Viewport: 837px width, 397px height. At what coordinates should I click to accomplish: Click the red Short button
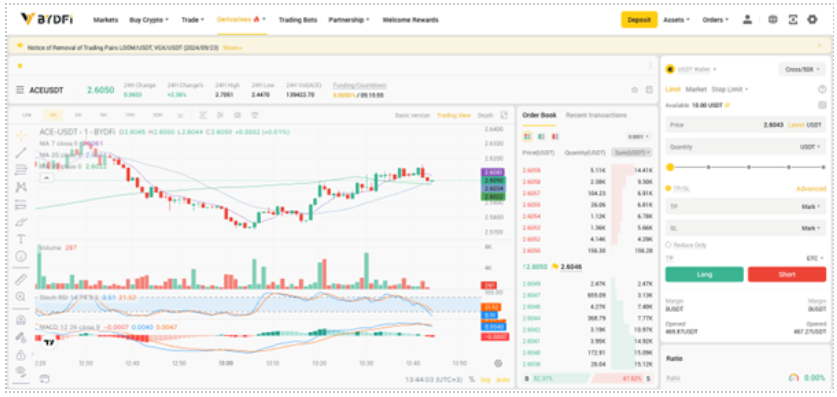tap(787, 274)
